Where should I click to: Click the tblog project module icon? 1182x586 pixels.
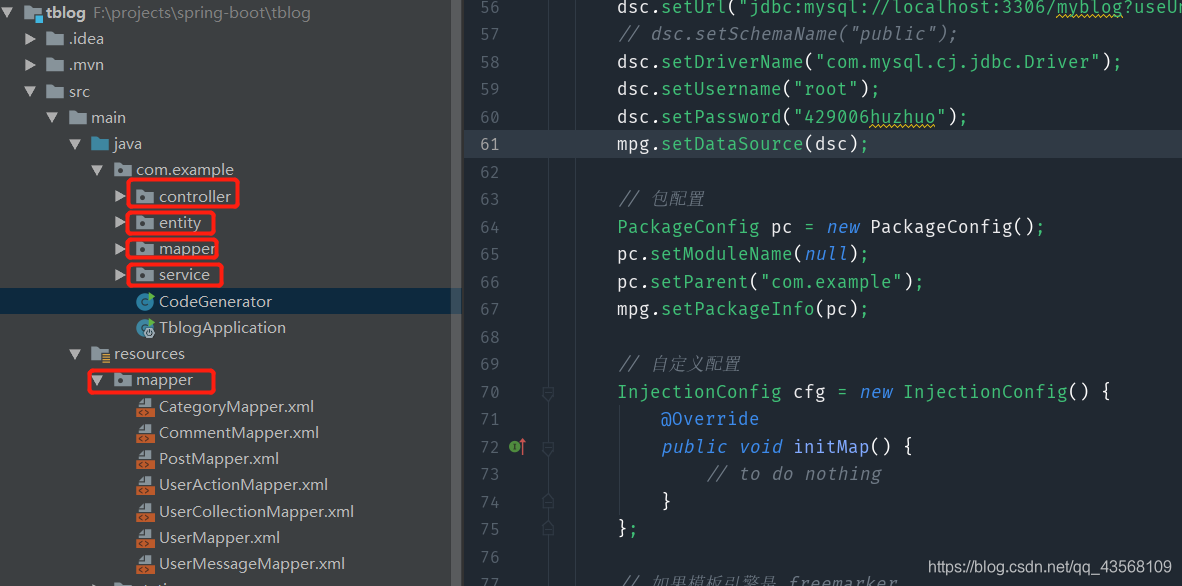(x=33, y=13)
